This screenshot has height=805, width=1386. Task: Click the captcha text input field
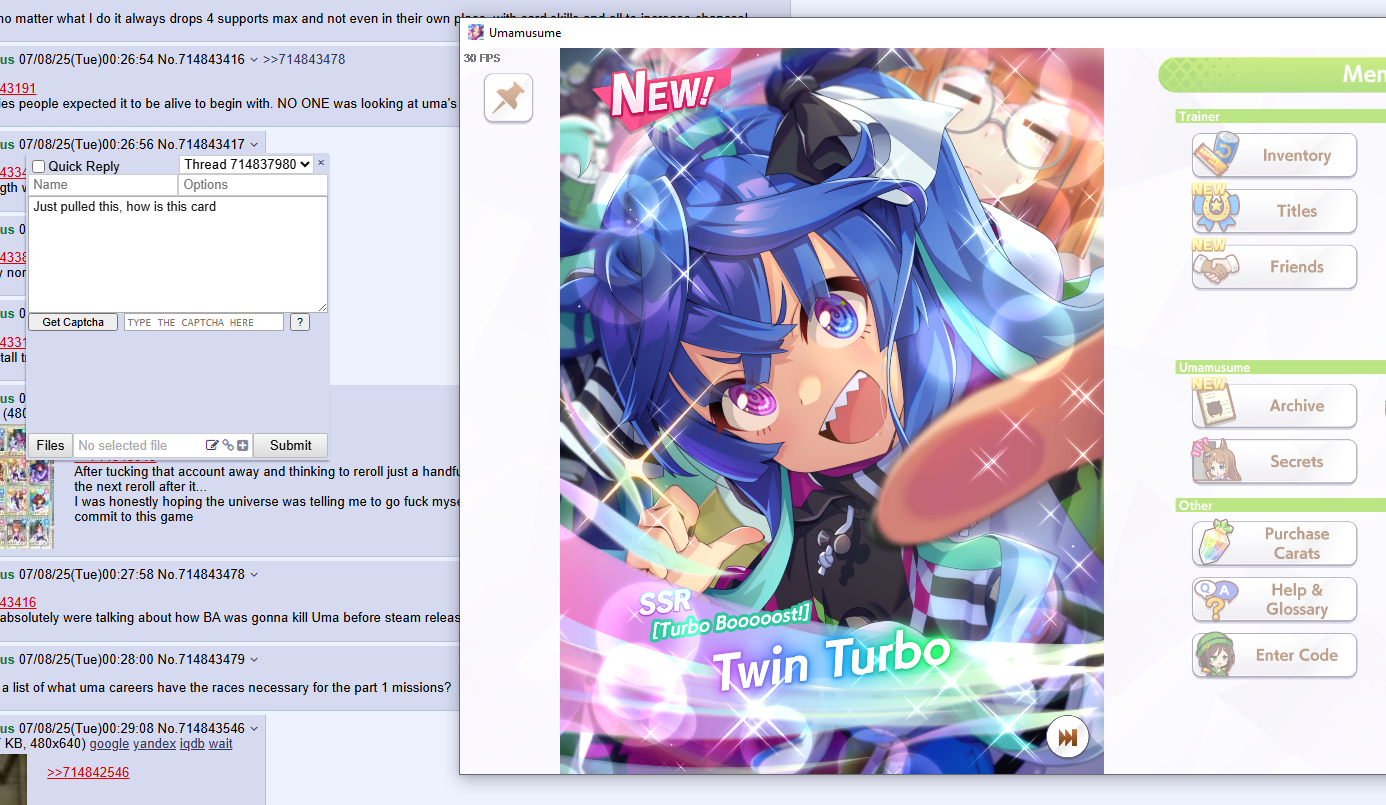[x=204, y=322]
